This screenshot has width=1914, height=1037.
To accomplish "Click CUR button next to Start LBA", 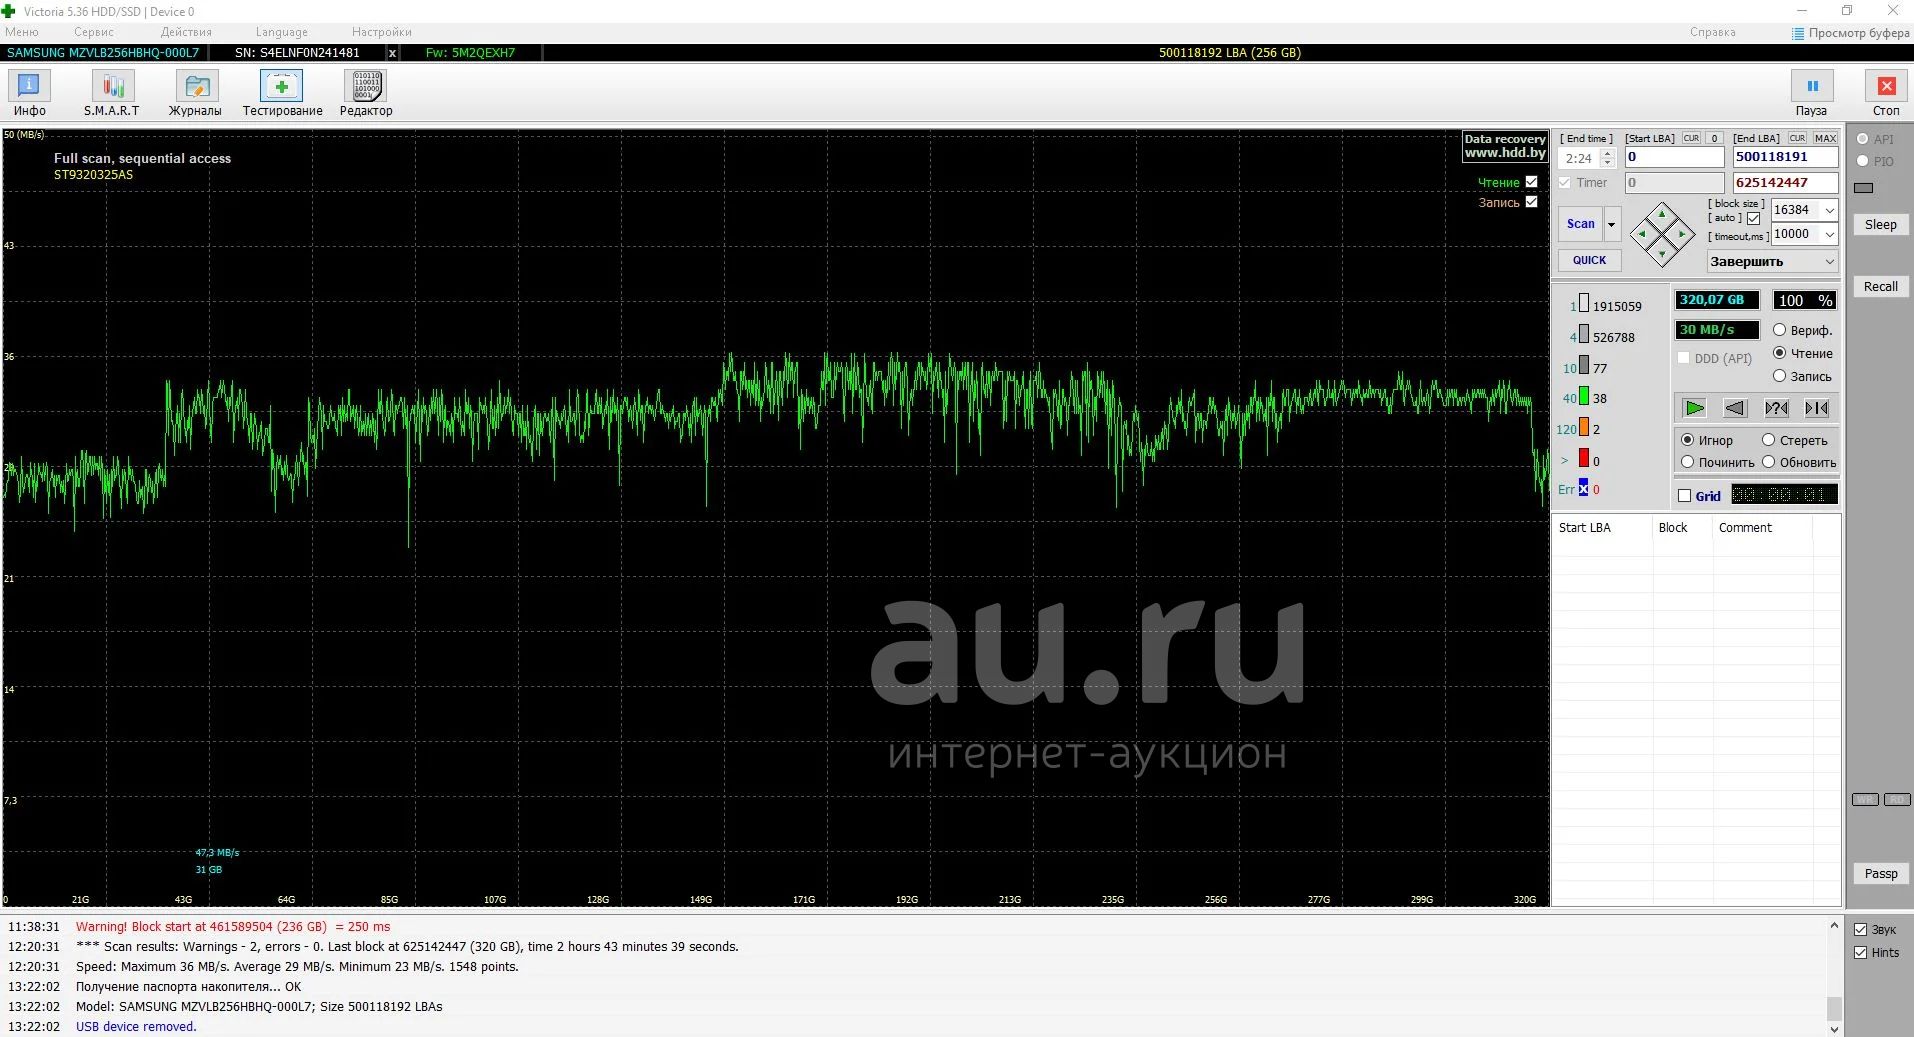I will (x=1691, y=138).
